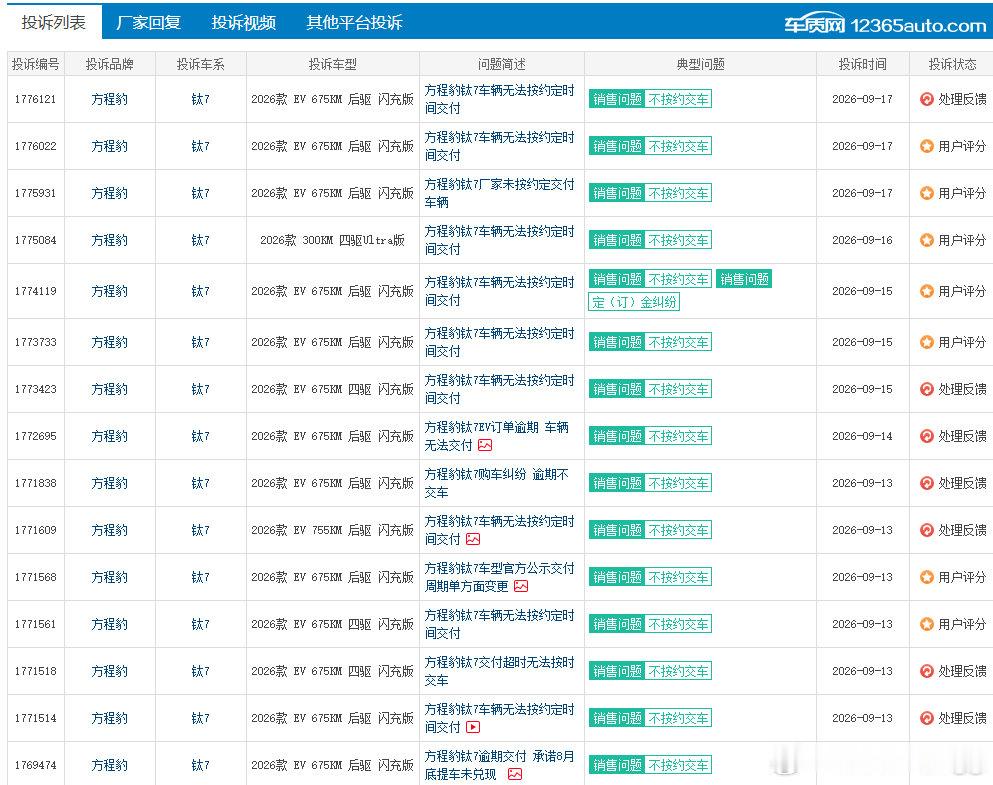Open the complaint 方程豹钛7购车纠纷 逾期不交车

(x=496, y=483)
